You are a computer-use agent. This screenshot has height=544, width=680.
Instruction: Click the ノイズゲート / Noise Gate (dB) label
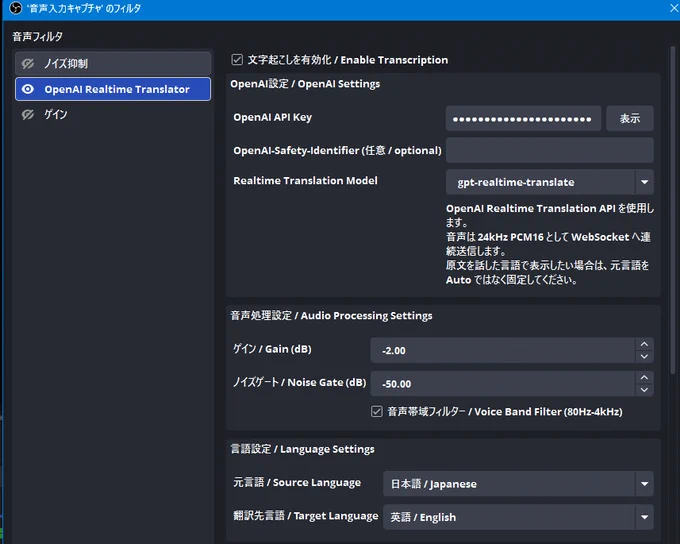pos(300,382)
